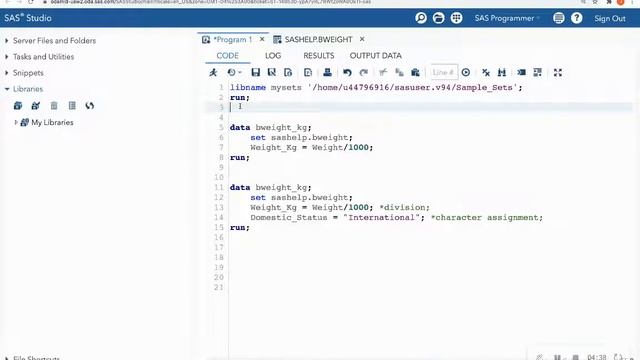Click the Line # input field
This screenshot has width=640, height=360.
coord(444,73)
